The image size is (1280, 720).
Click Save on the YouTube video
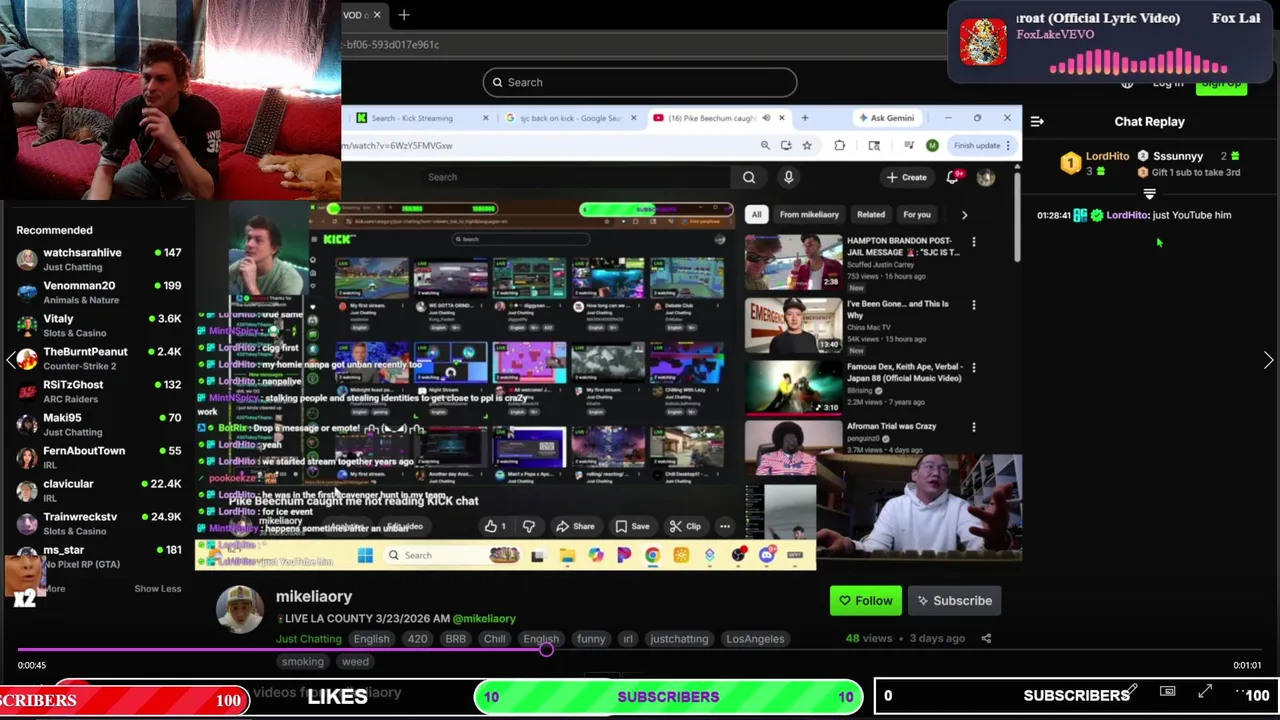click(x=632, y=526)
